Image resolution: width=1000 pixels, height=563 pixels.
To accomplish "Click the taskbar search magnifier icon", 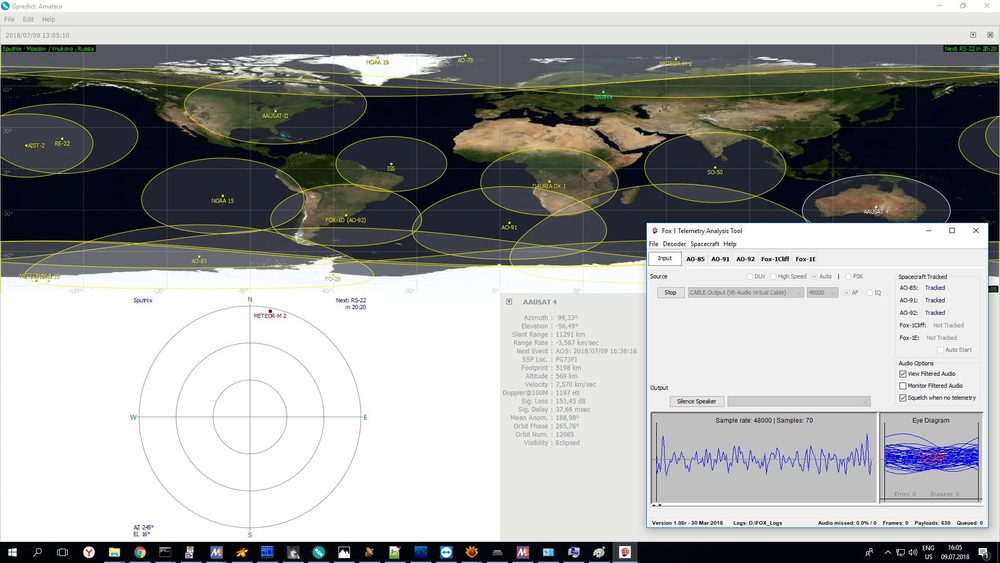I will coord(38,552).
